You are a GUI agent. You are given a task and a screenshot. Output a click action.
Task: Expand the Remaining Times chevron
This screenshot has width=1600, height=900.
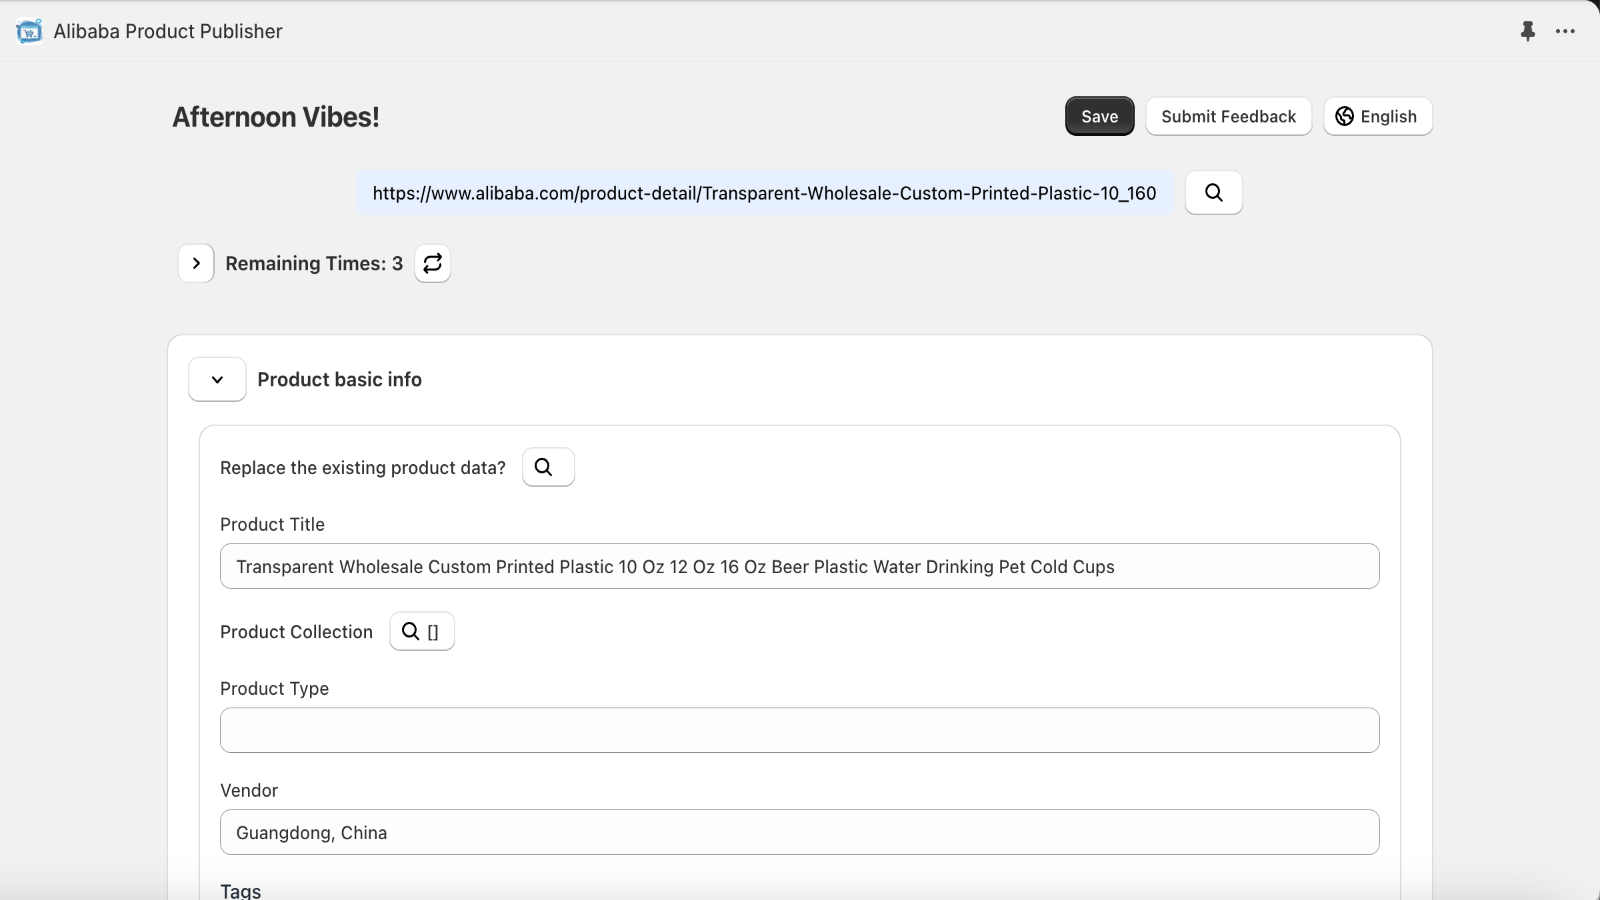196,263
